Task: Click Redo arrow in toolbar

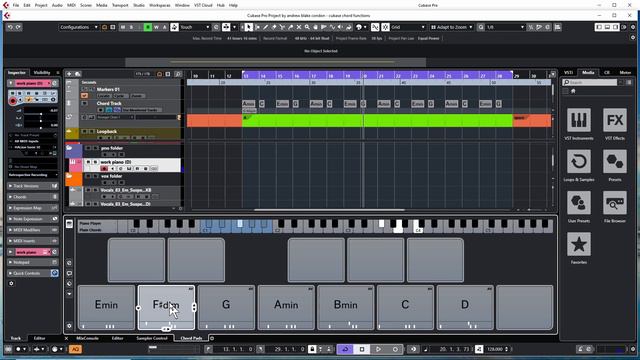Action: pyautogui.click(x=18, y=27)
